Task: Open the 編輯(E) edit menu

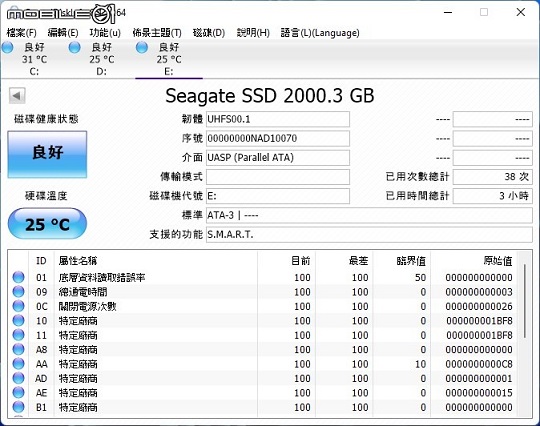Action: [63, 33]
